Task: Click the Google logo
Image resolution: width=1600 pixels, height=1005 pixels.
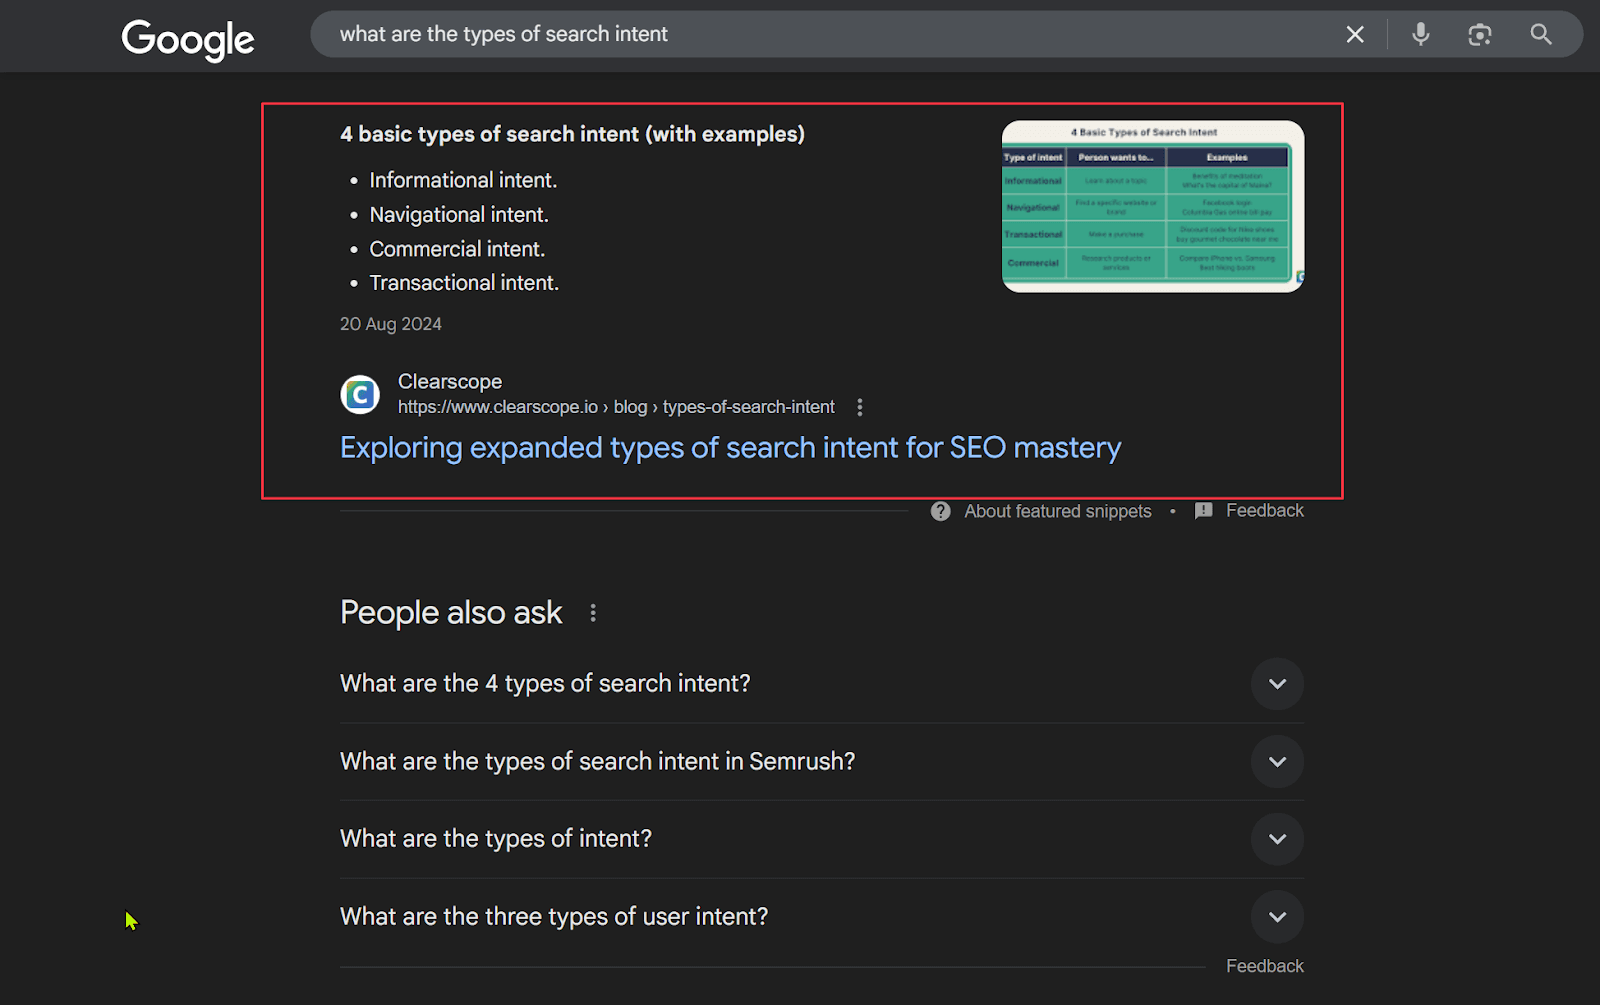Action: (x=188, y=39)
